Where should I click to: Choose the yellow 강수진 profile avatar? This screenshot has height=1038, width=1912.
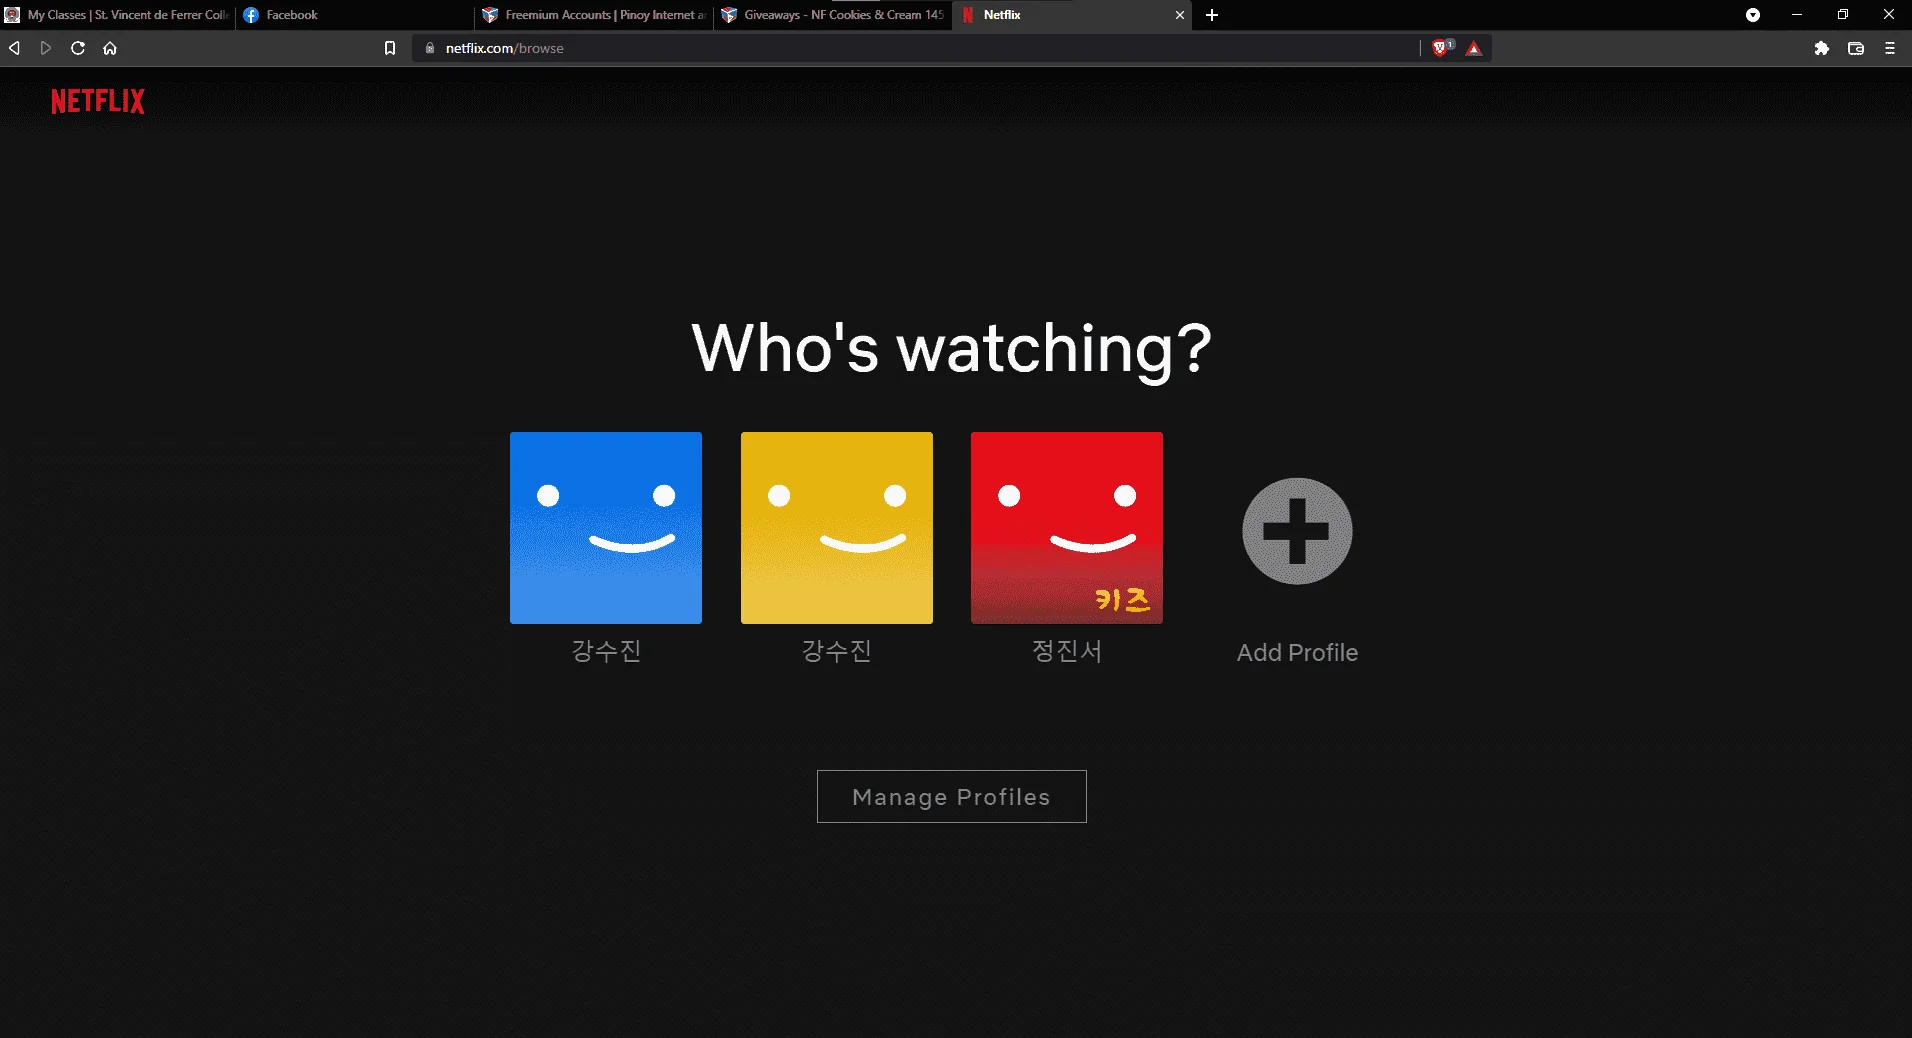(837, 528)
